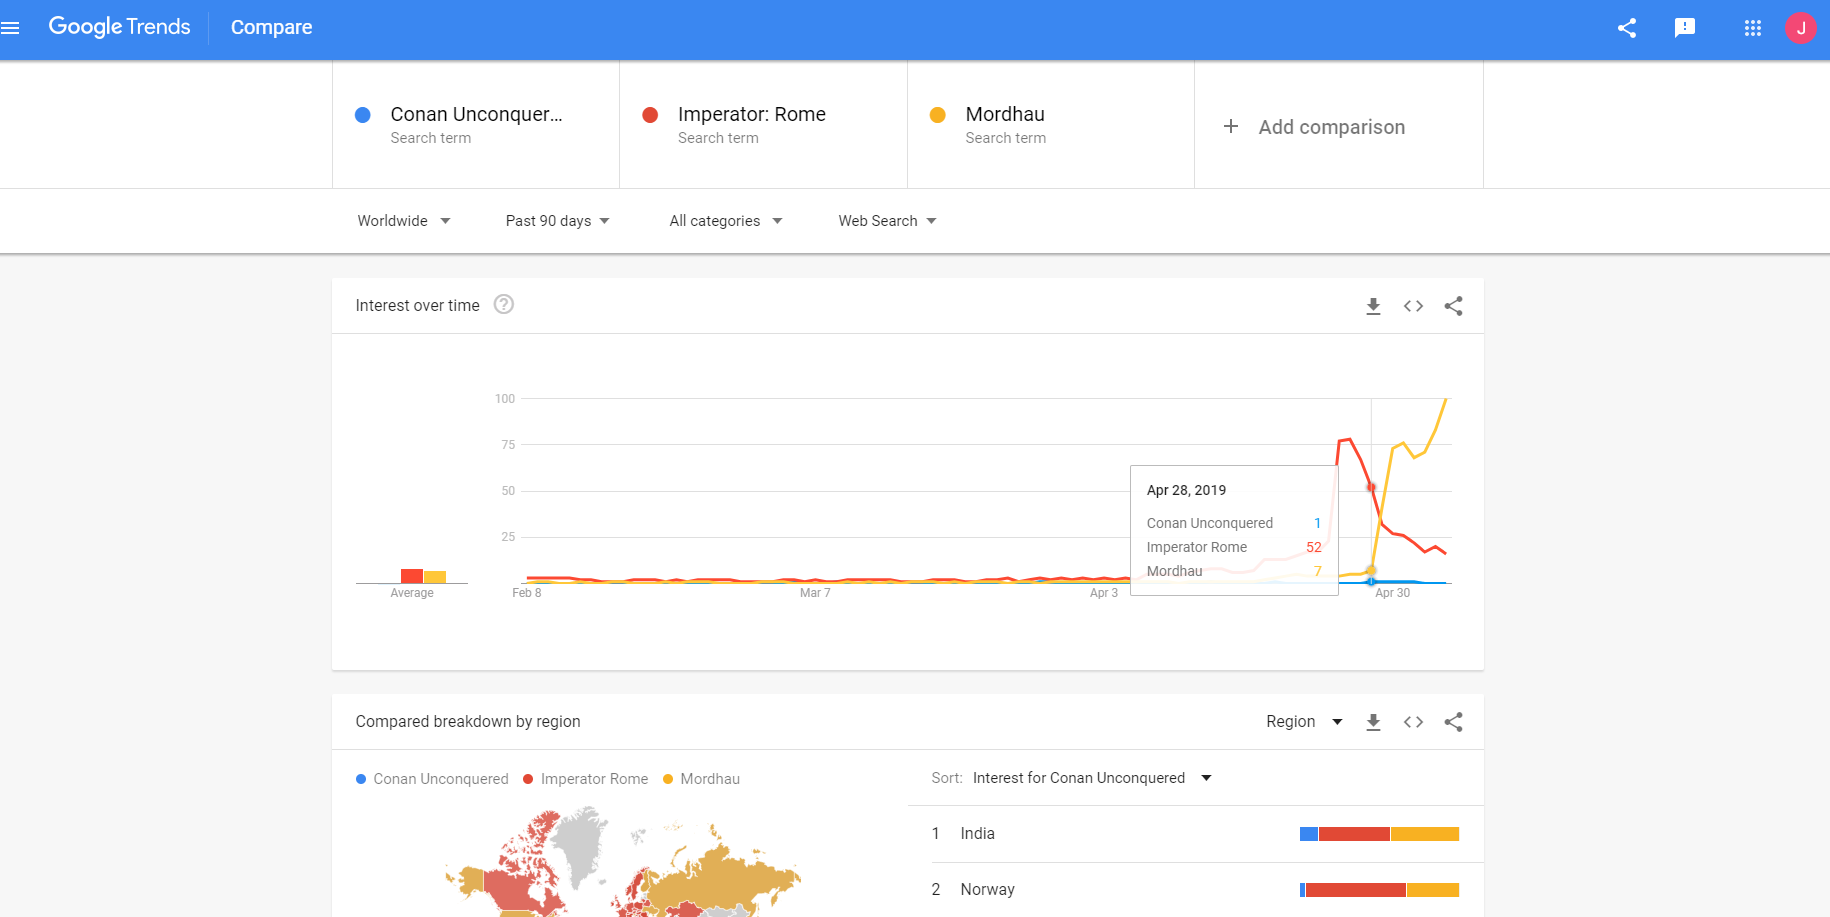Edit the Mordhau search term
Viewport: 1830px width, 917px height.
click(x=1051, y=124)
